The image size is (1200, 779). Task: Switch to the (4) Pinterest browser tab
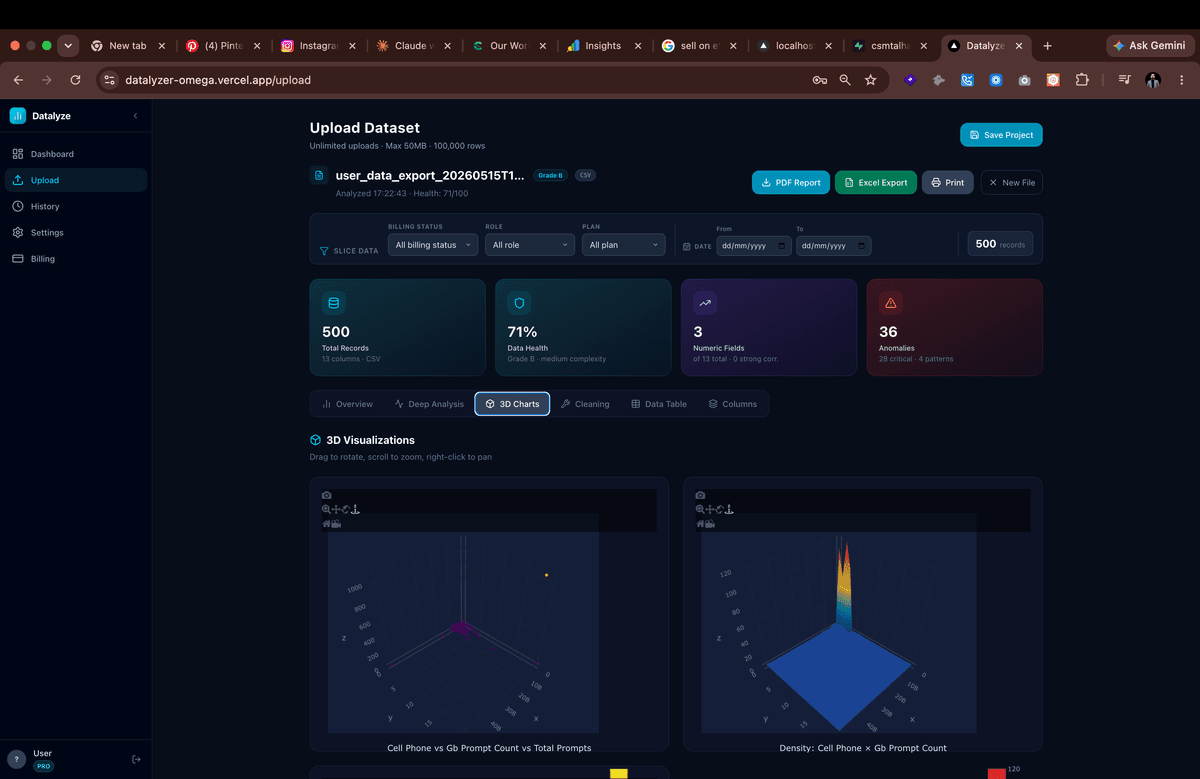pos(224,46)
